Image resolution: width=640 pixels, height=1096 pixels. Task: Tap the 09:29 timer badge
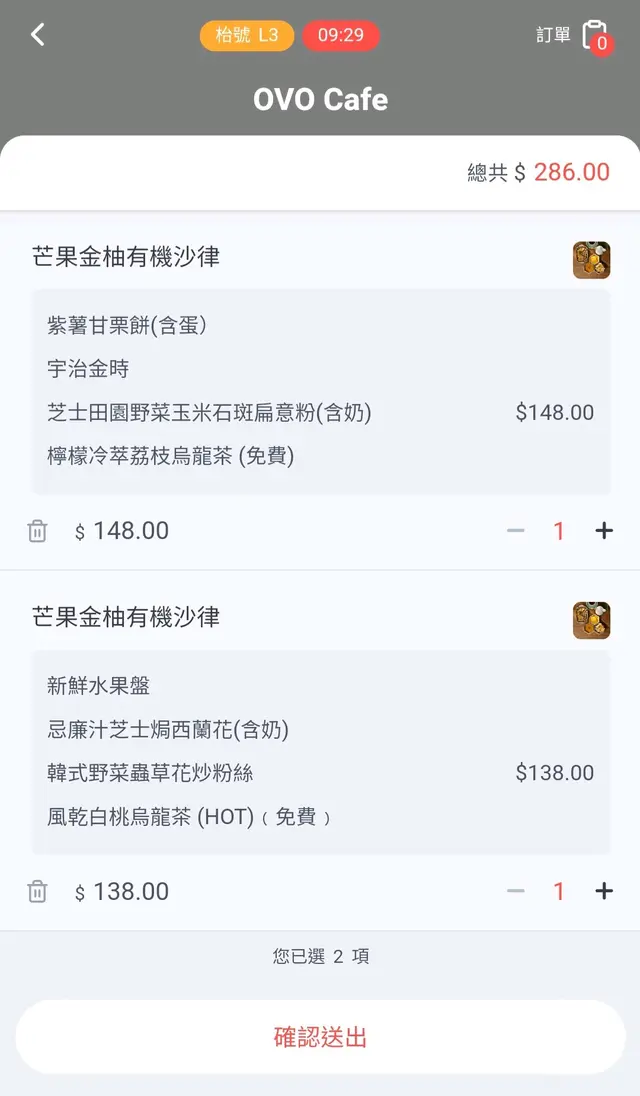pos(341,36)
